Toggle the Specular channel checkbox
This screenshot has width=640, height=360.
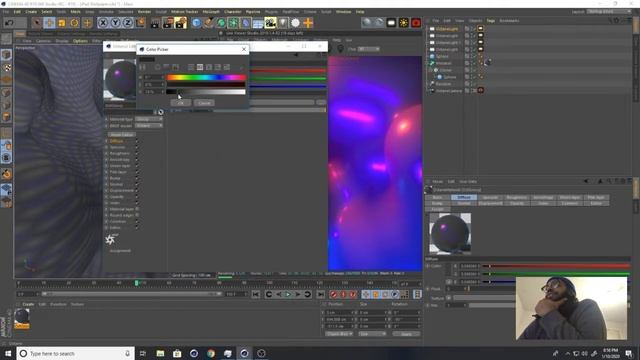click(x=137, y=147)
